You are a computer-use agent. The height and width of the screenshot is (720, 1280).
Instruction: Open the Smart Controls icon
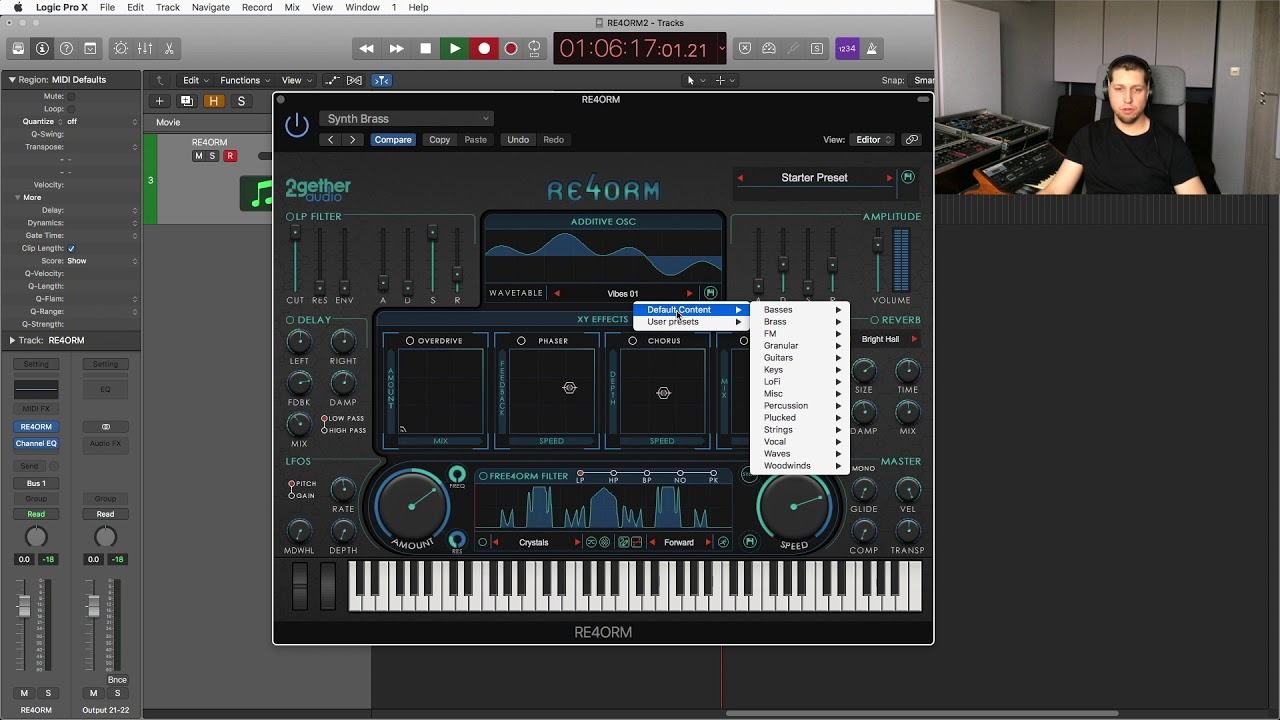pos(121,48)
